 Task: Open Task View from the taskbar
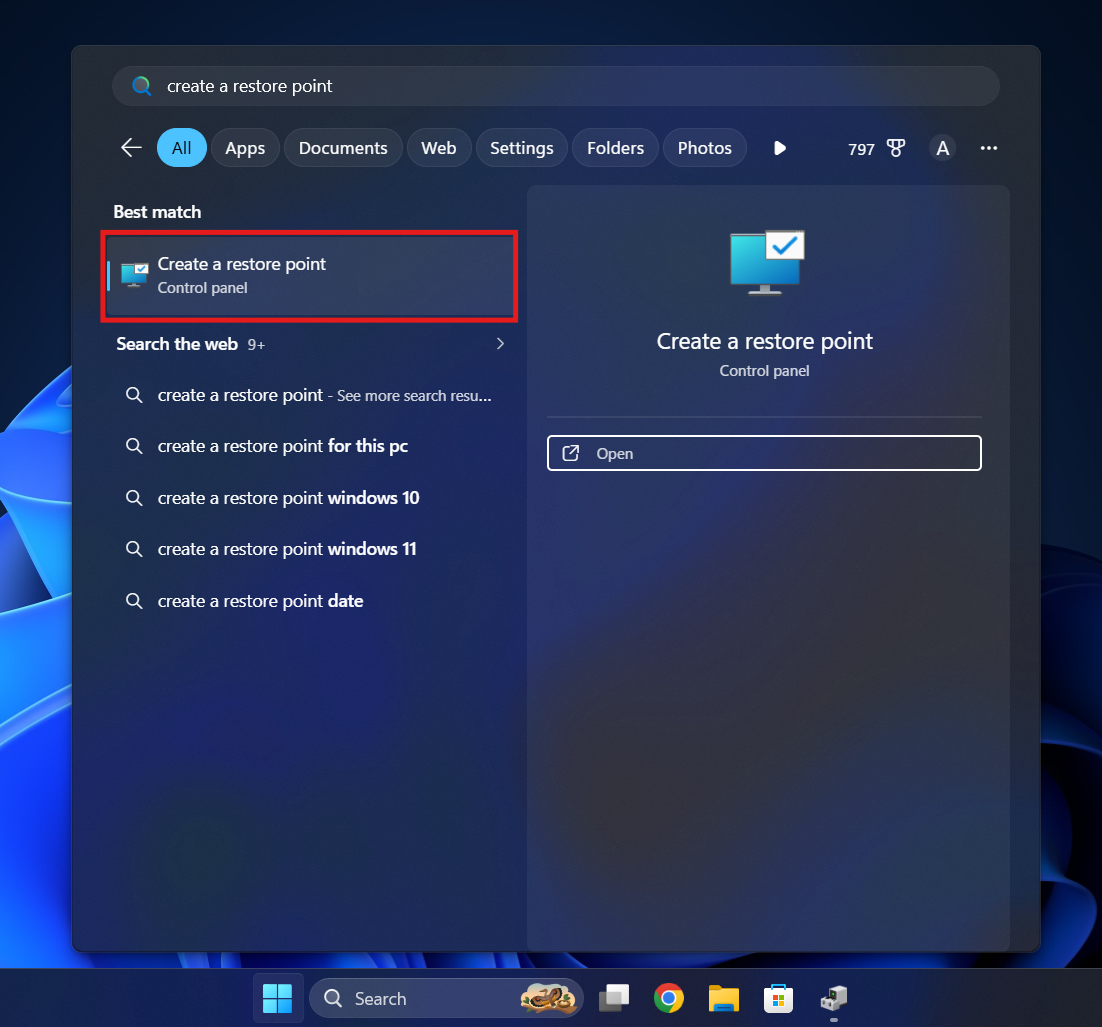pyautogui.click(x=613, y=997)
